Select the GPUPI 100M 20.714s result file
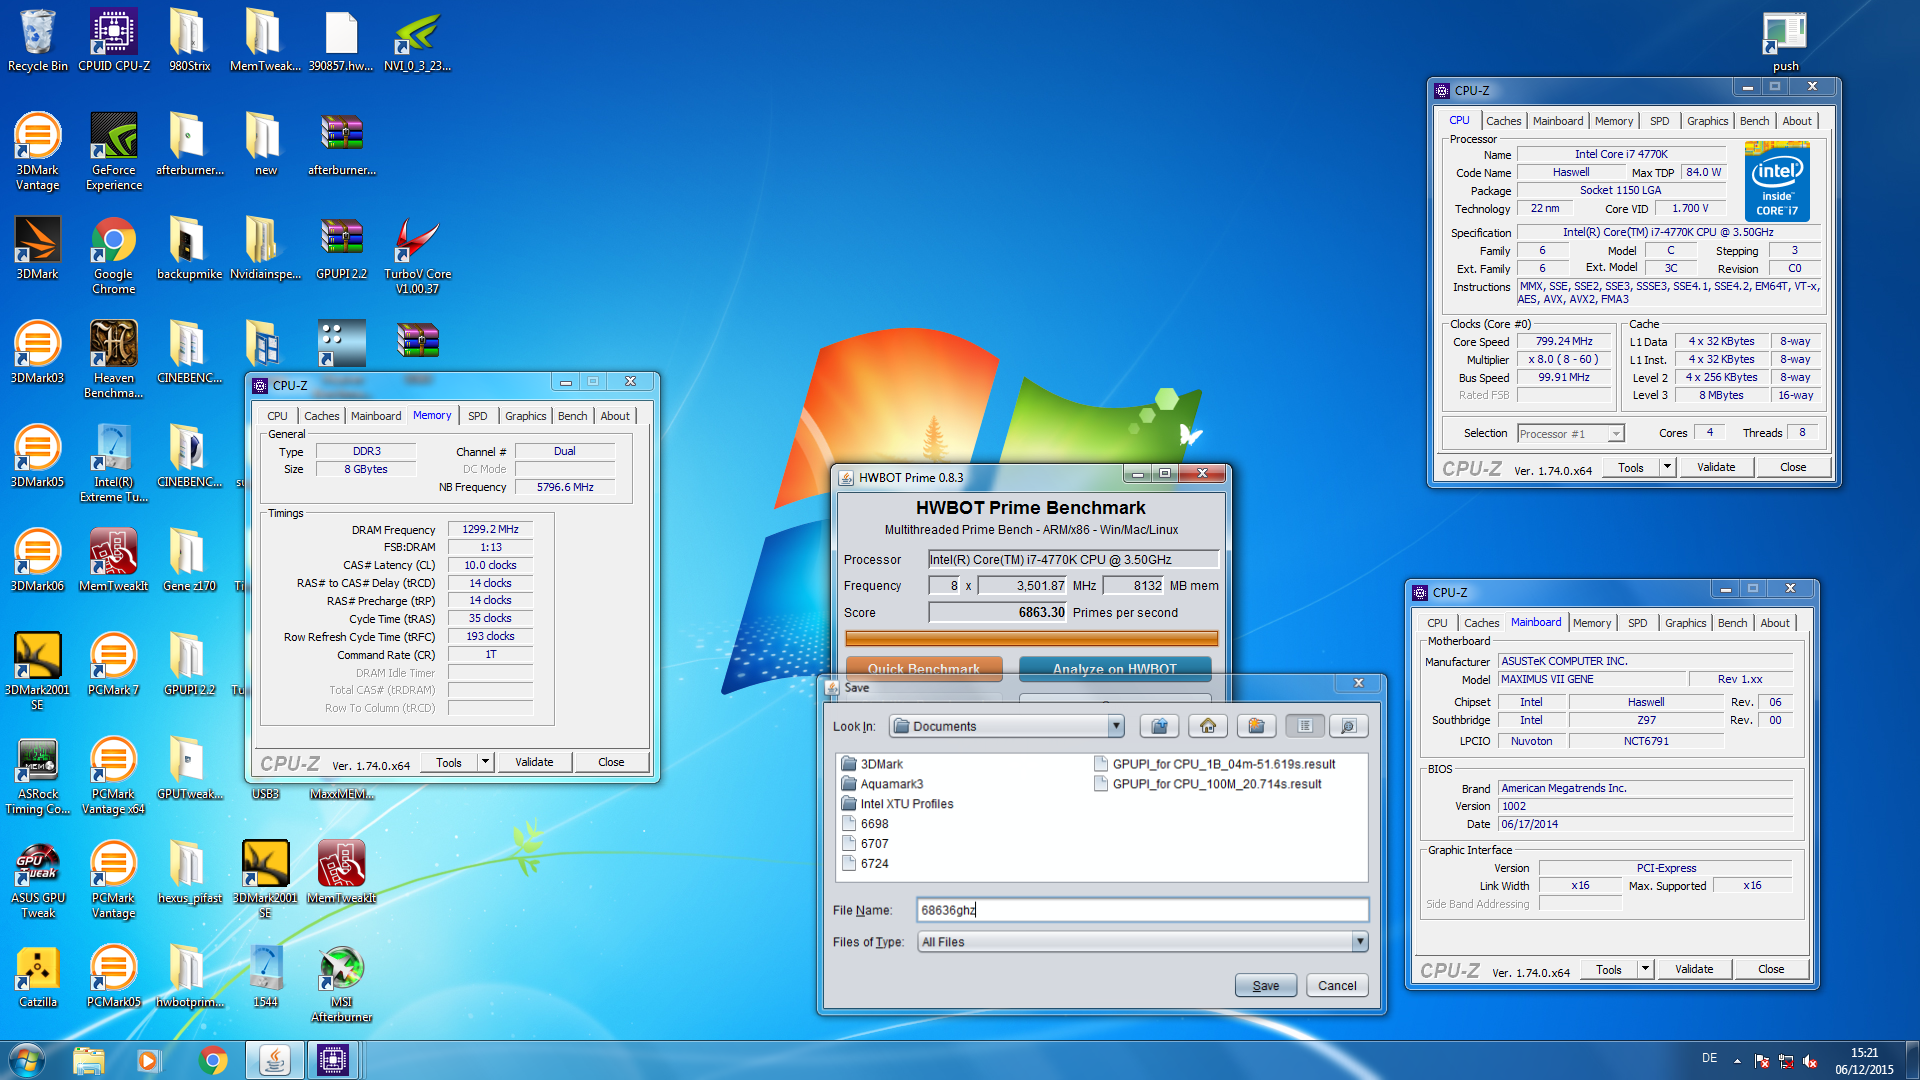 [x=1208, y=784]
